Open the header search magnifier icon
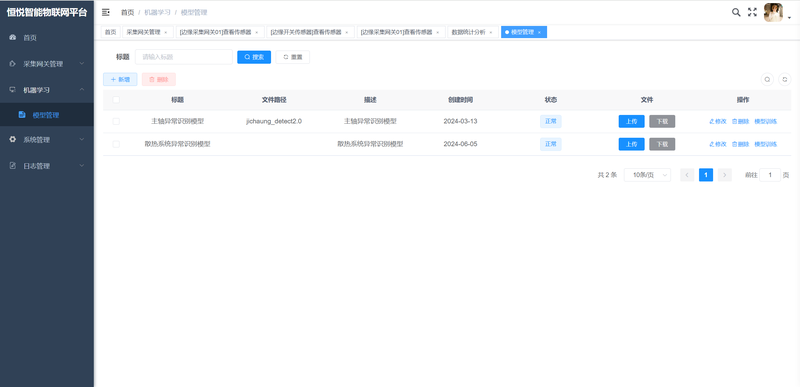 [x=736, y=12]
